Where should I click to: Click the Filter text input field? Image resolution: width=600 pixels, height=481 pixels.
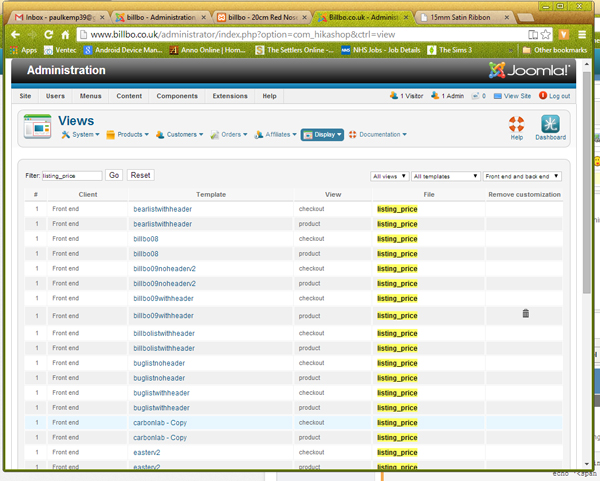coord(72,176)
